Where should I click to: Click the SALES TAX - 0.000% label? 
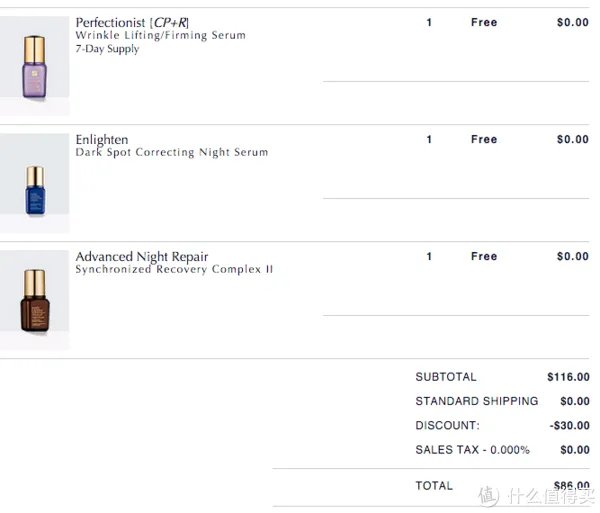pyautogui.click(x=472, y=450)
